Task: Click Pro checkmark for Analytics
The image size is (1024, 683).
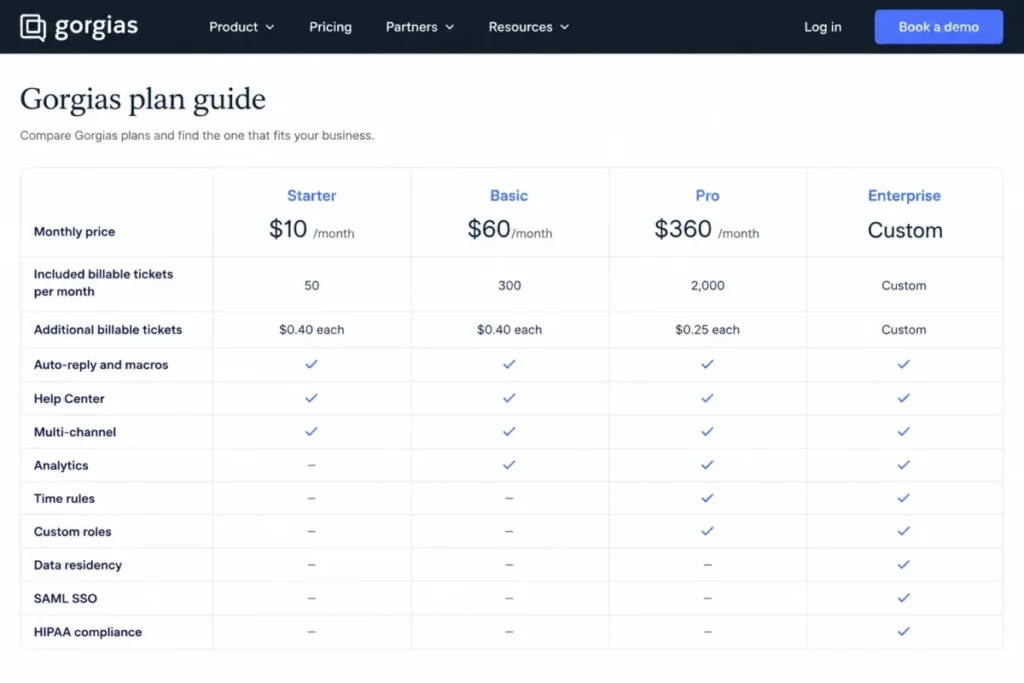Action: pyautogui.click(x=707, y=465)
